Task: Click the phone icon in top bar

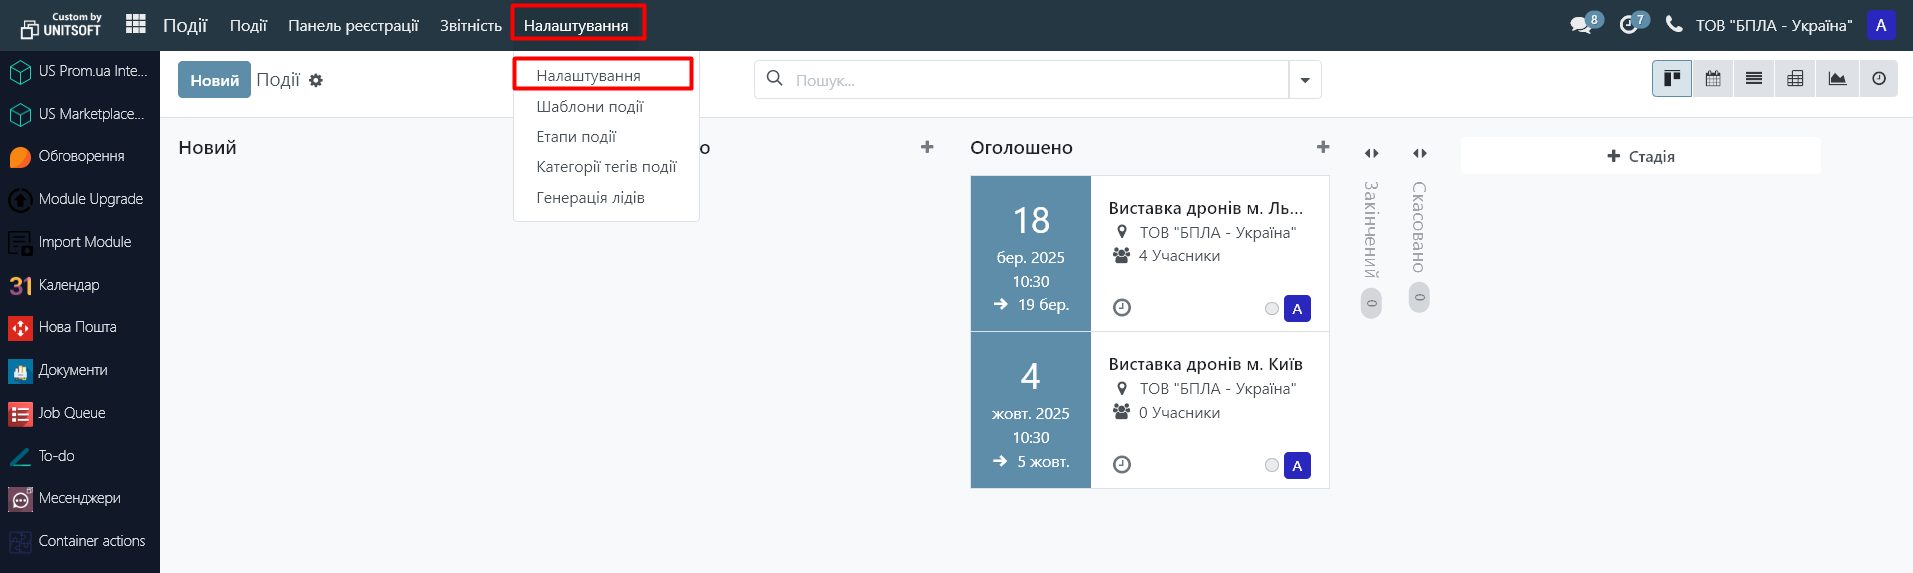Action: (x=1674, y=24)
